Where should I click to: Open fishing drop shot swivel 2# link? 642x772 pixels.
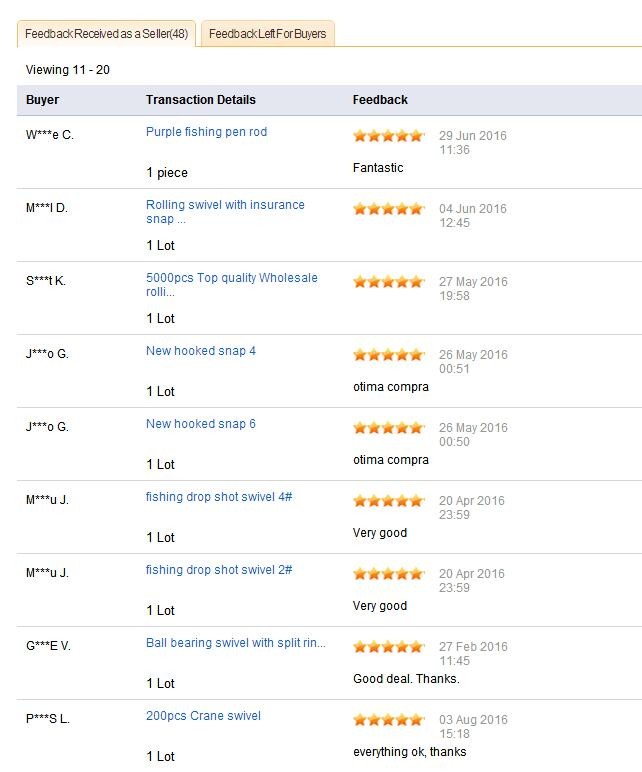(219, 570)
